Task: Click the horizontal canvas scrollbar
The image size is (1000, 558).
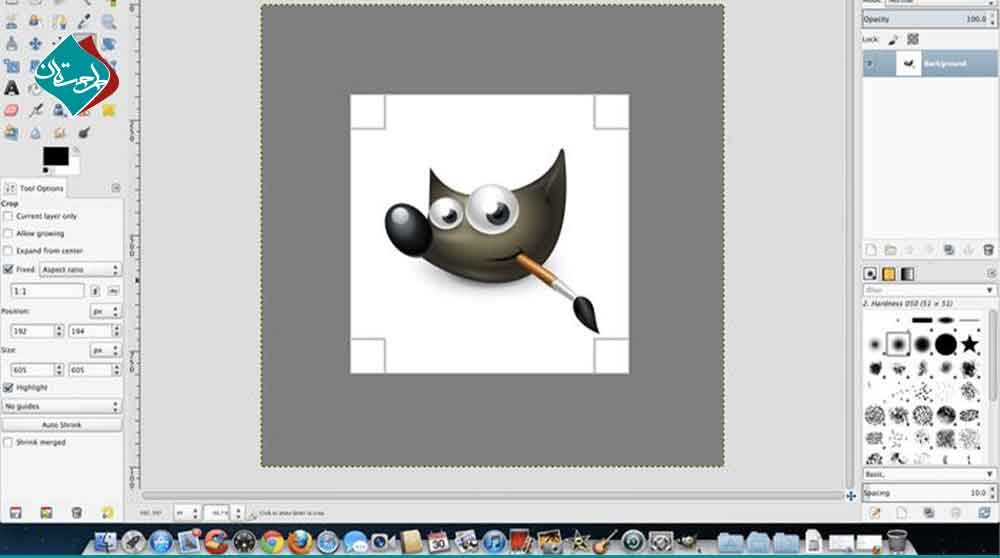Action: (492, 496)
